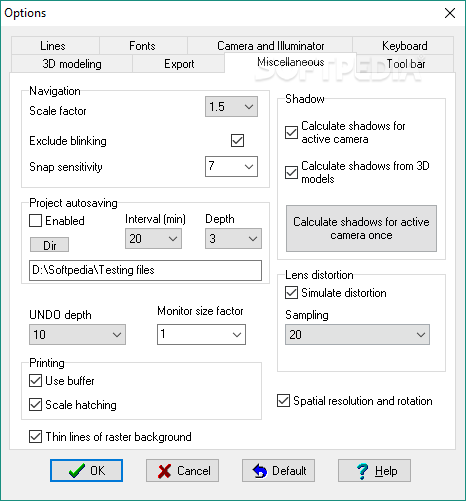
Task: Click the Dir button
Action: click(50, 245)
